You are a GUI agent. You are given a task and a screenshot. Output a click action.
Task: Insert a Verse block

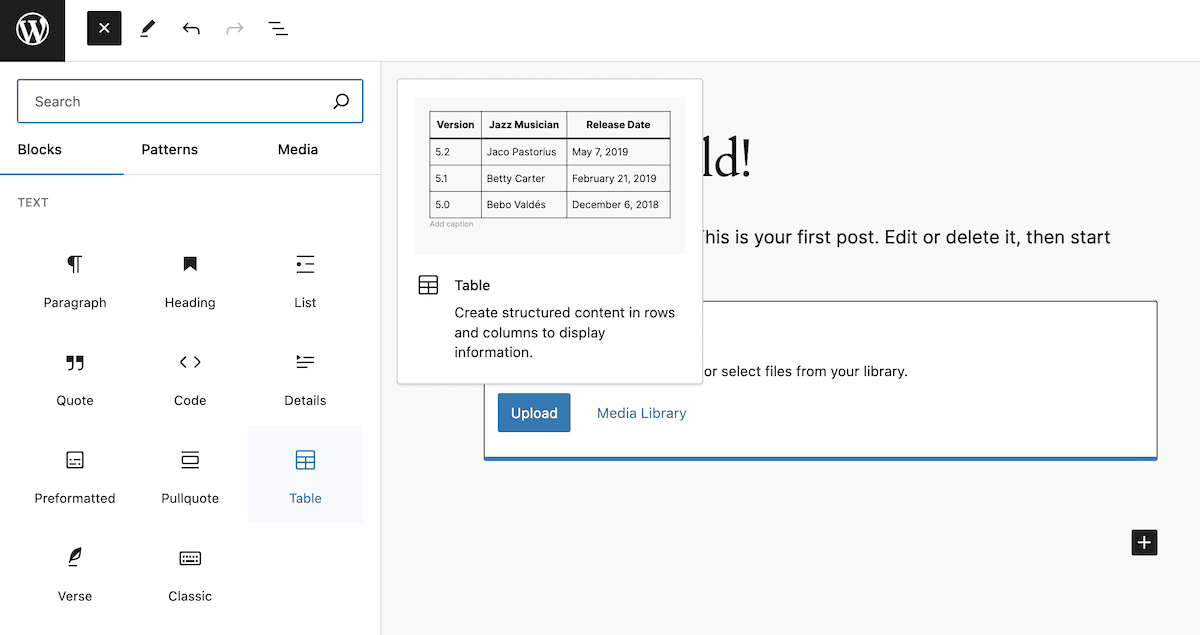pyautogui.click(x=75, y=576)
